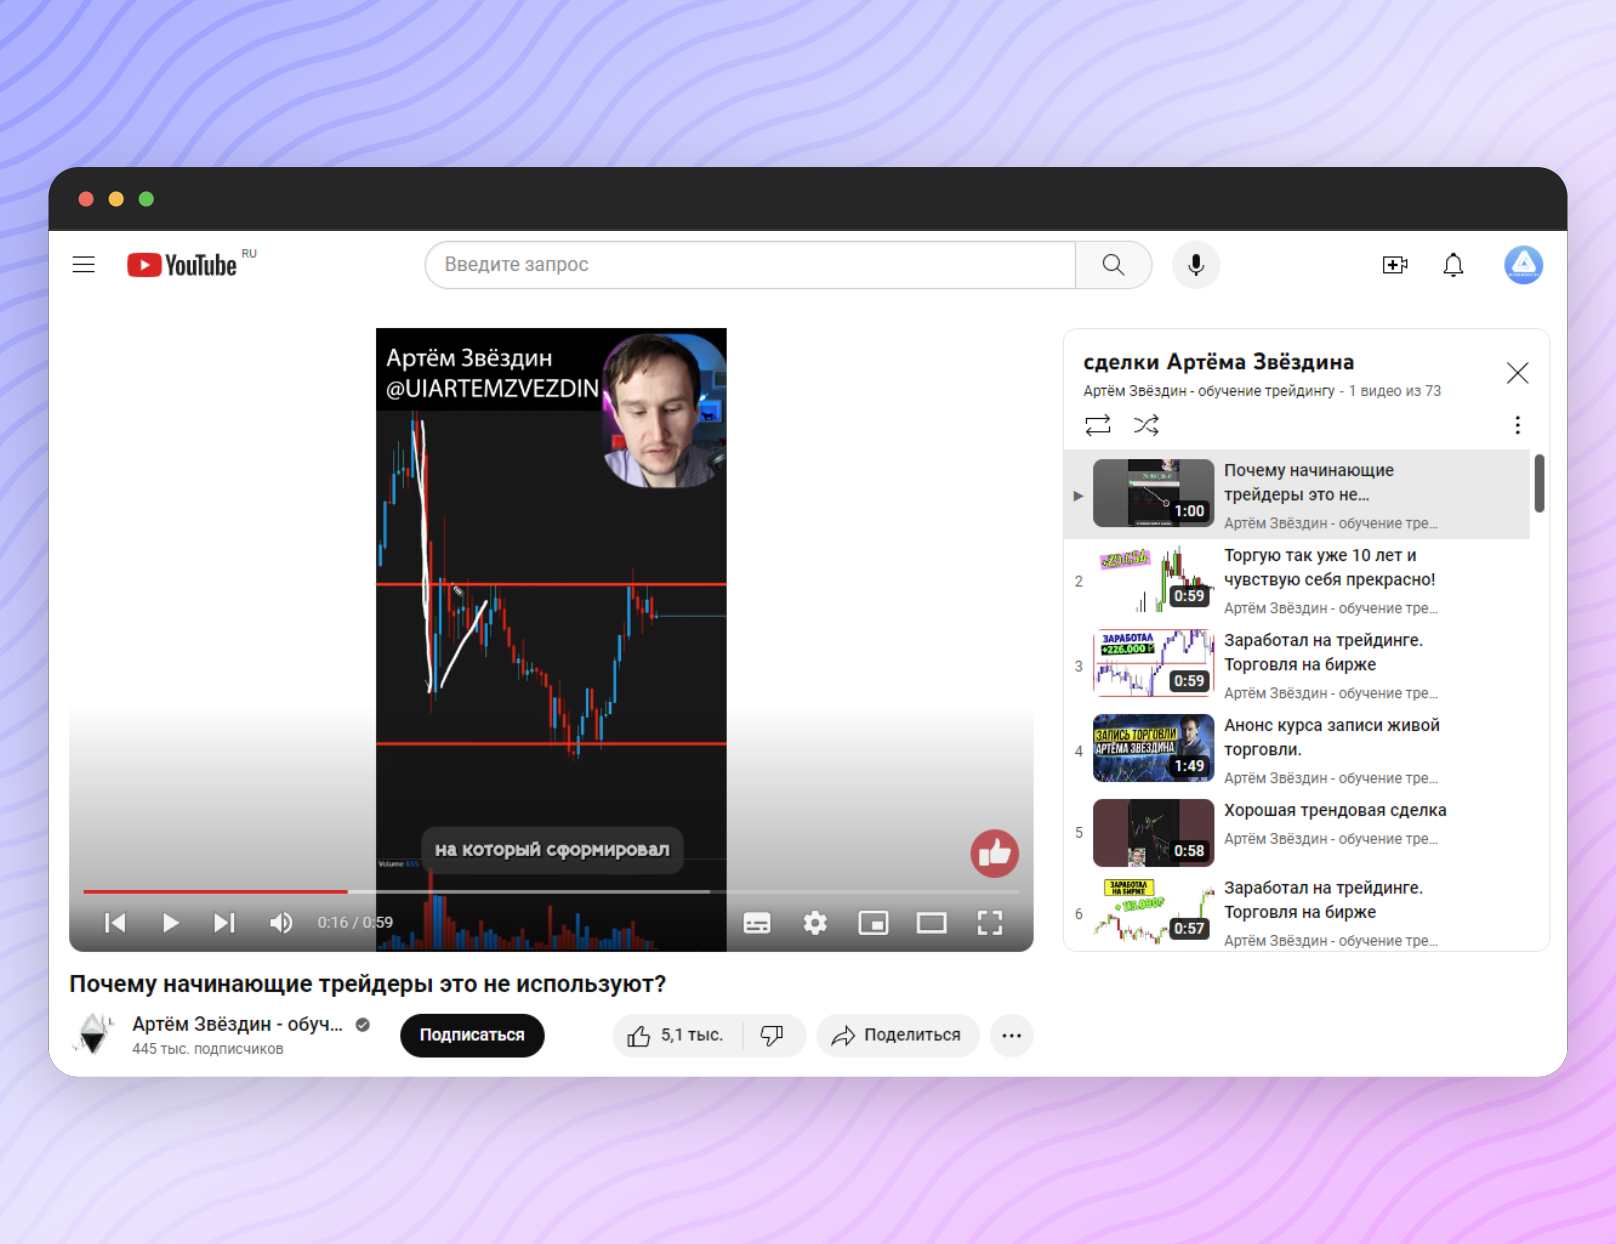Image resolution: width=1616 pixels, height=1244 pixels.
Task: Mute the video volume speaker
Action: click(281, 922)
